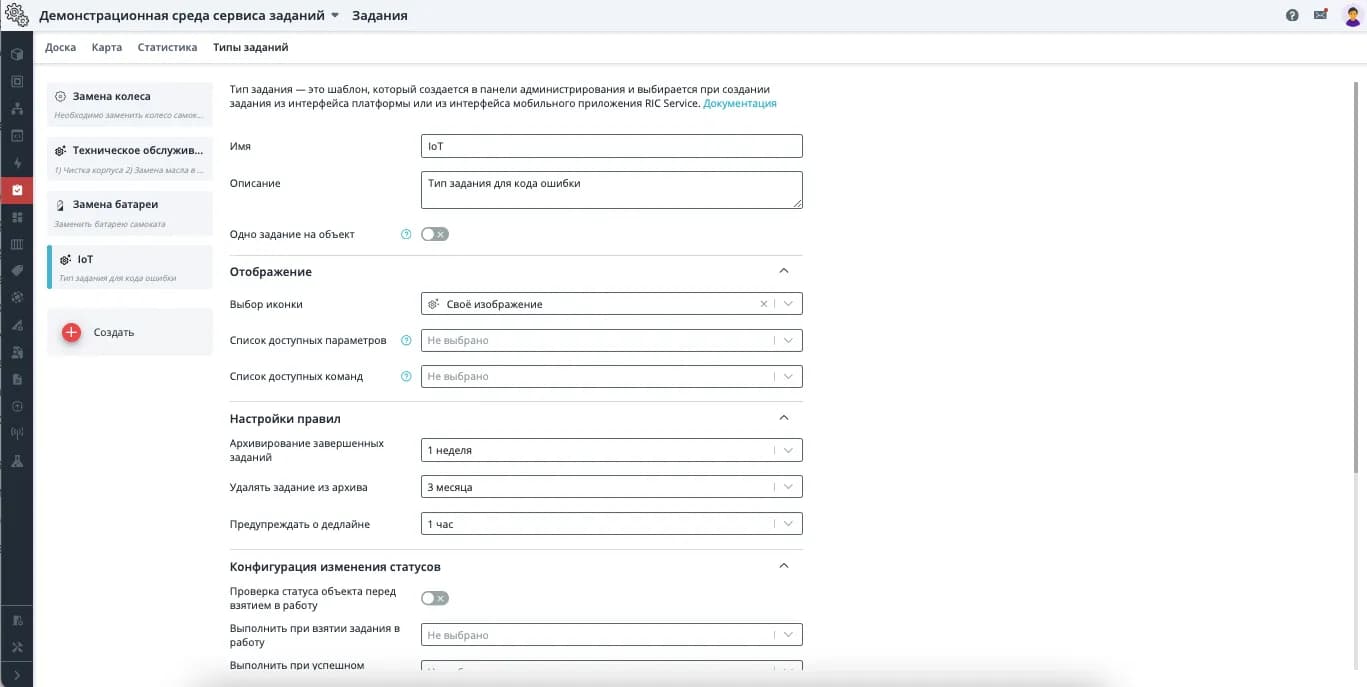Expand the left sidebar with bottom chevron
1367x687 pixels.
(17, 675)
